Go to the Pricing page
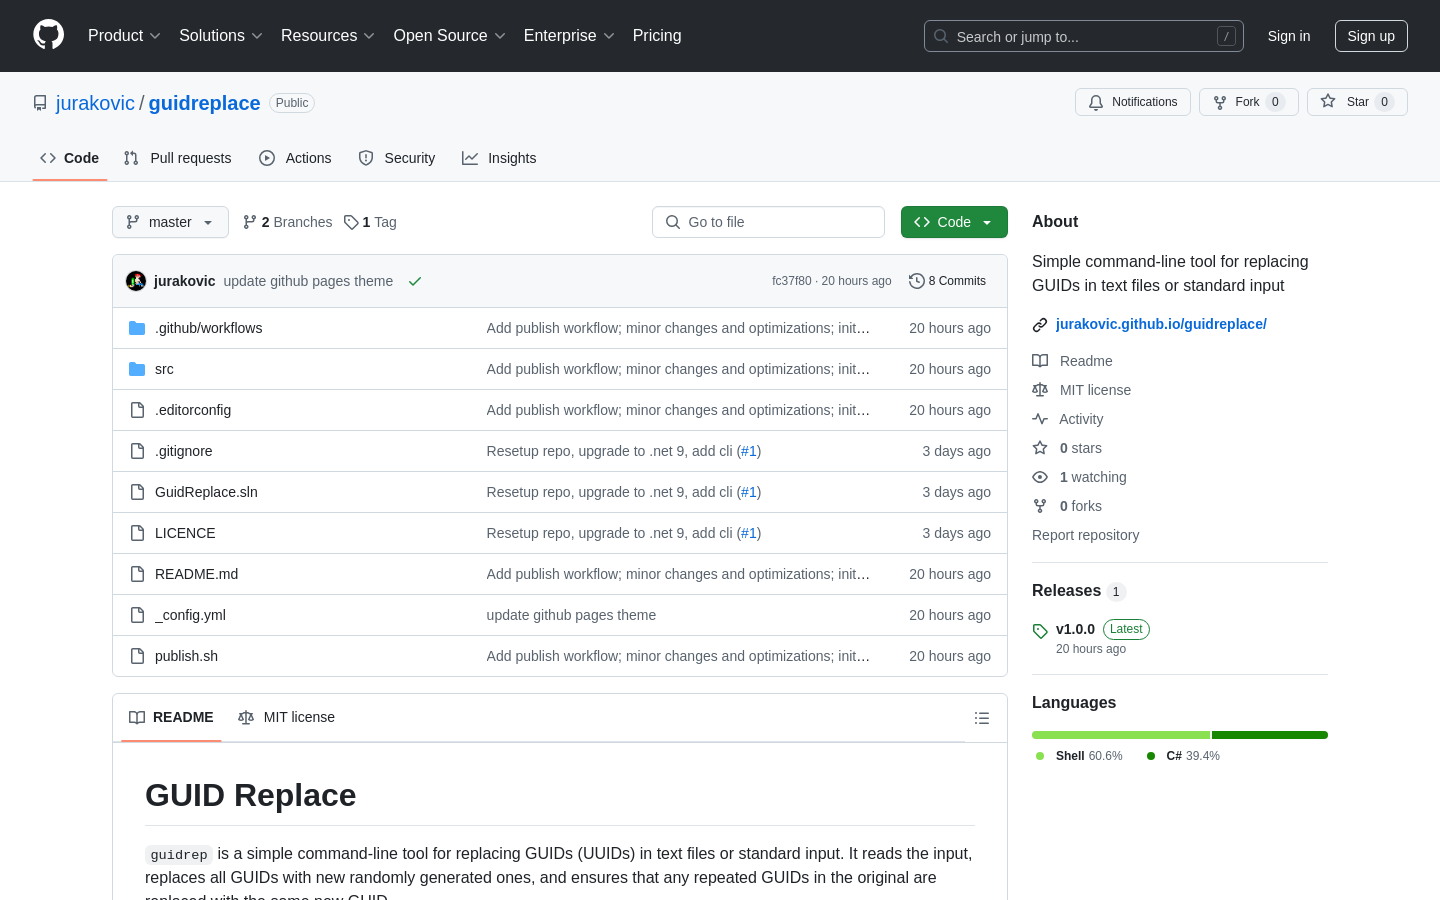Image resolution: width=1440 pixels, height=900 pixels. (657, 36)
